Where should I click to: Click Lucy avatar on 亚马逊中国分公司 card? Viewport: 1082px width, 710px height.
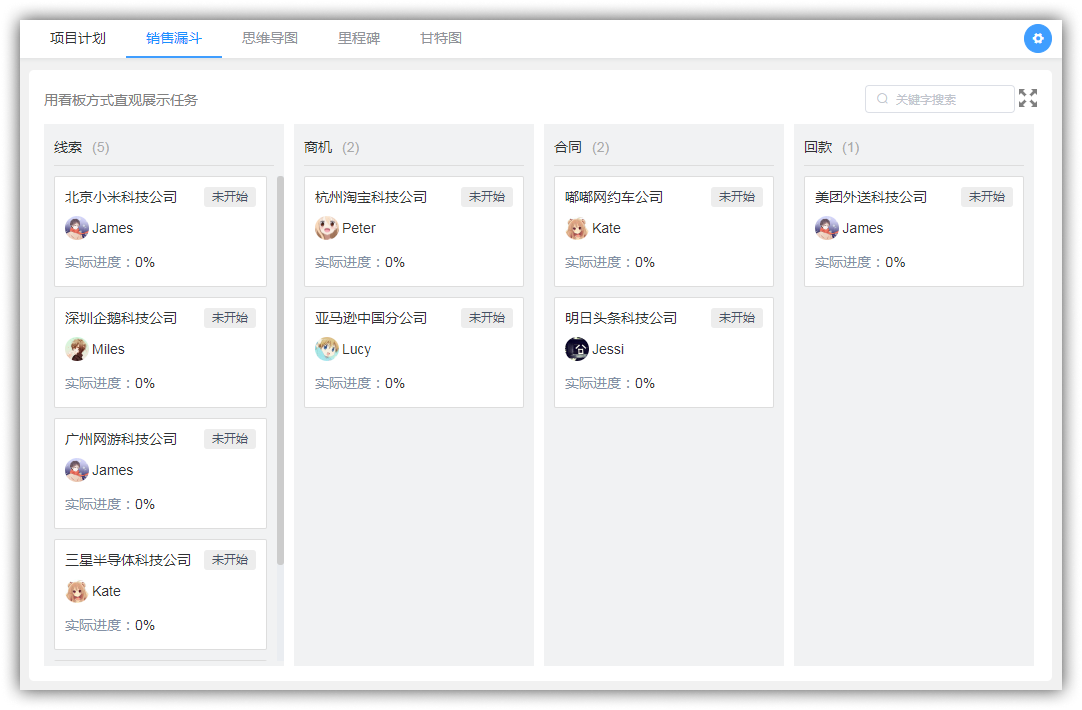[x=326, y=349]
